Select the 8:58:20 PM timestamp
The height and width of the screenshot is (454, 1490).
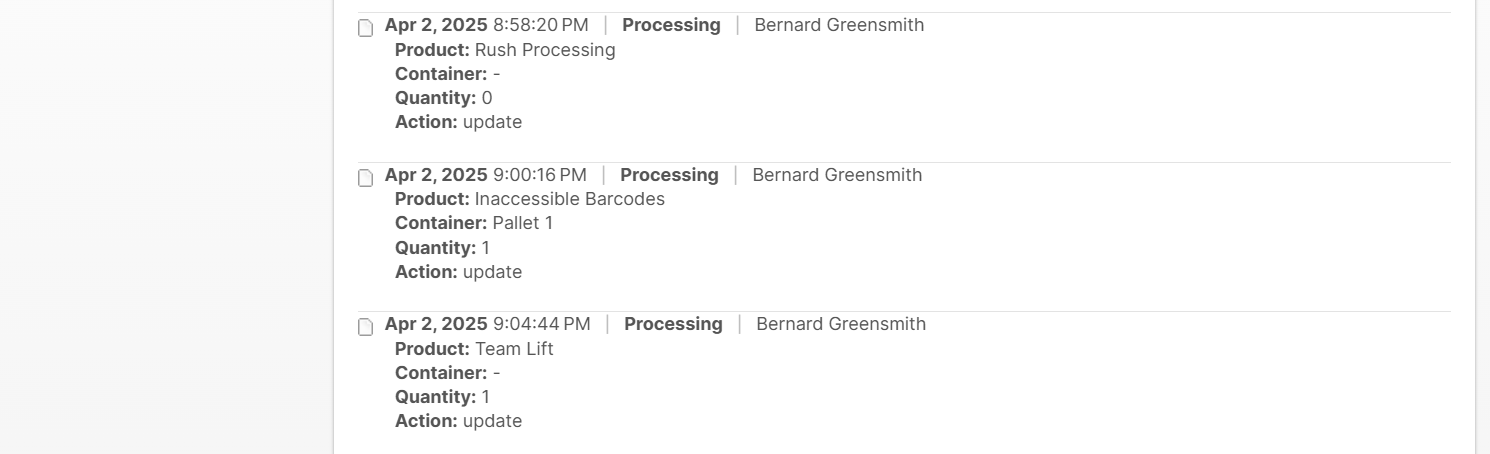coord(540,25)
